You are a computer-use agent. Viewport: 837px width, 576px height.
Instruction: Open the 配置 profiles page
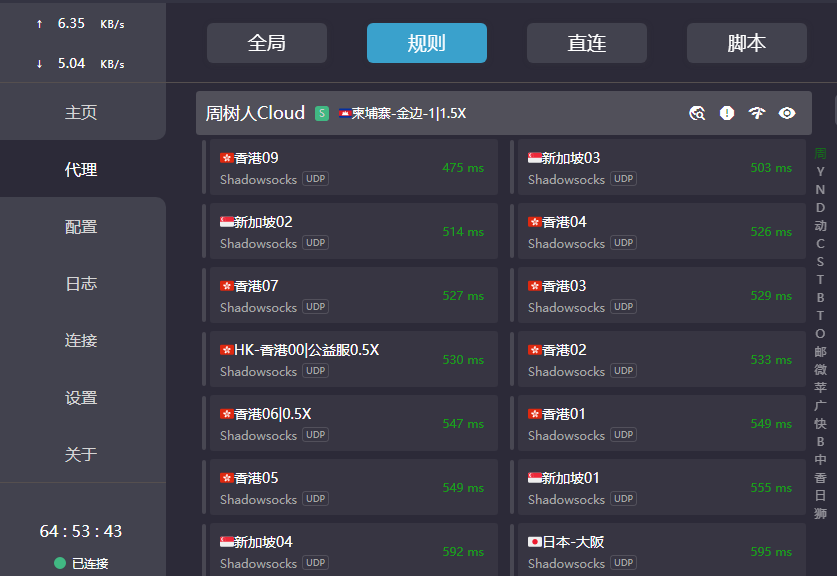point(81,227)
